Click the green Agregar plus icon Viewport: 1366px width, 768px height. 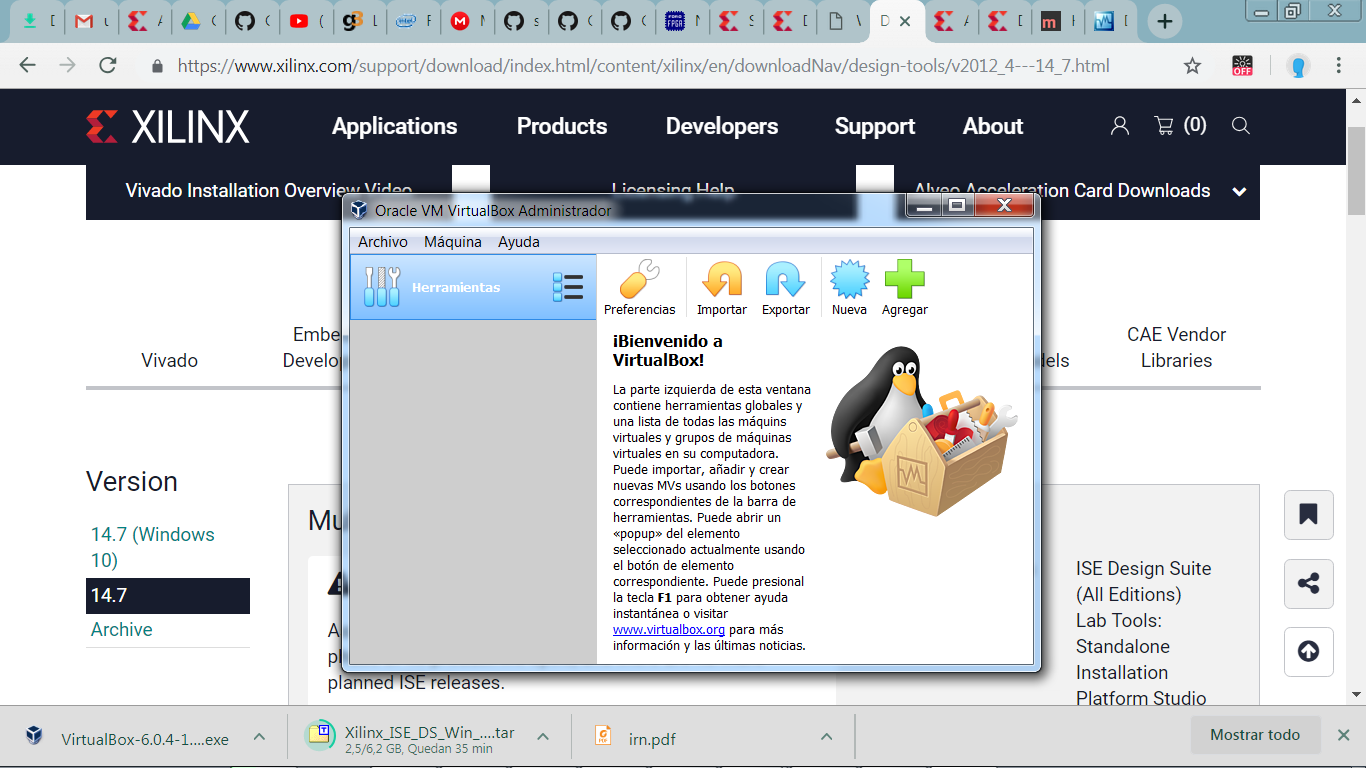point(904,280)
